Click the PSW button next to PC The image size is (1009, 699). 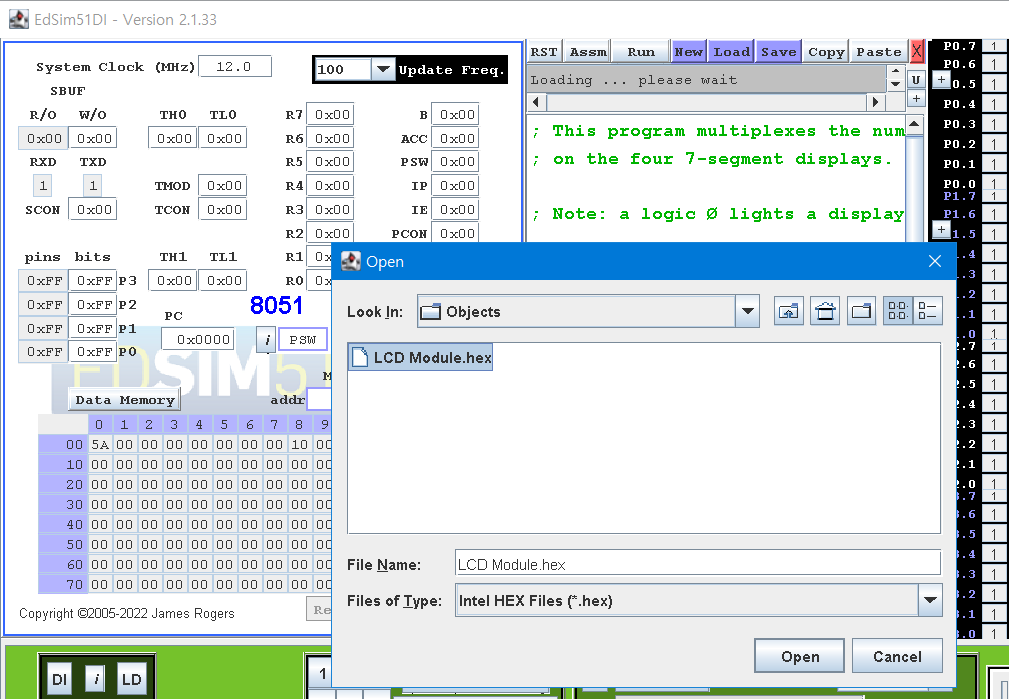coord(302,340)
